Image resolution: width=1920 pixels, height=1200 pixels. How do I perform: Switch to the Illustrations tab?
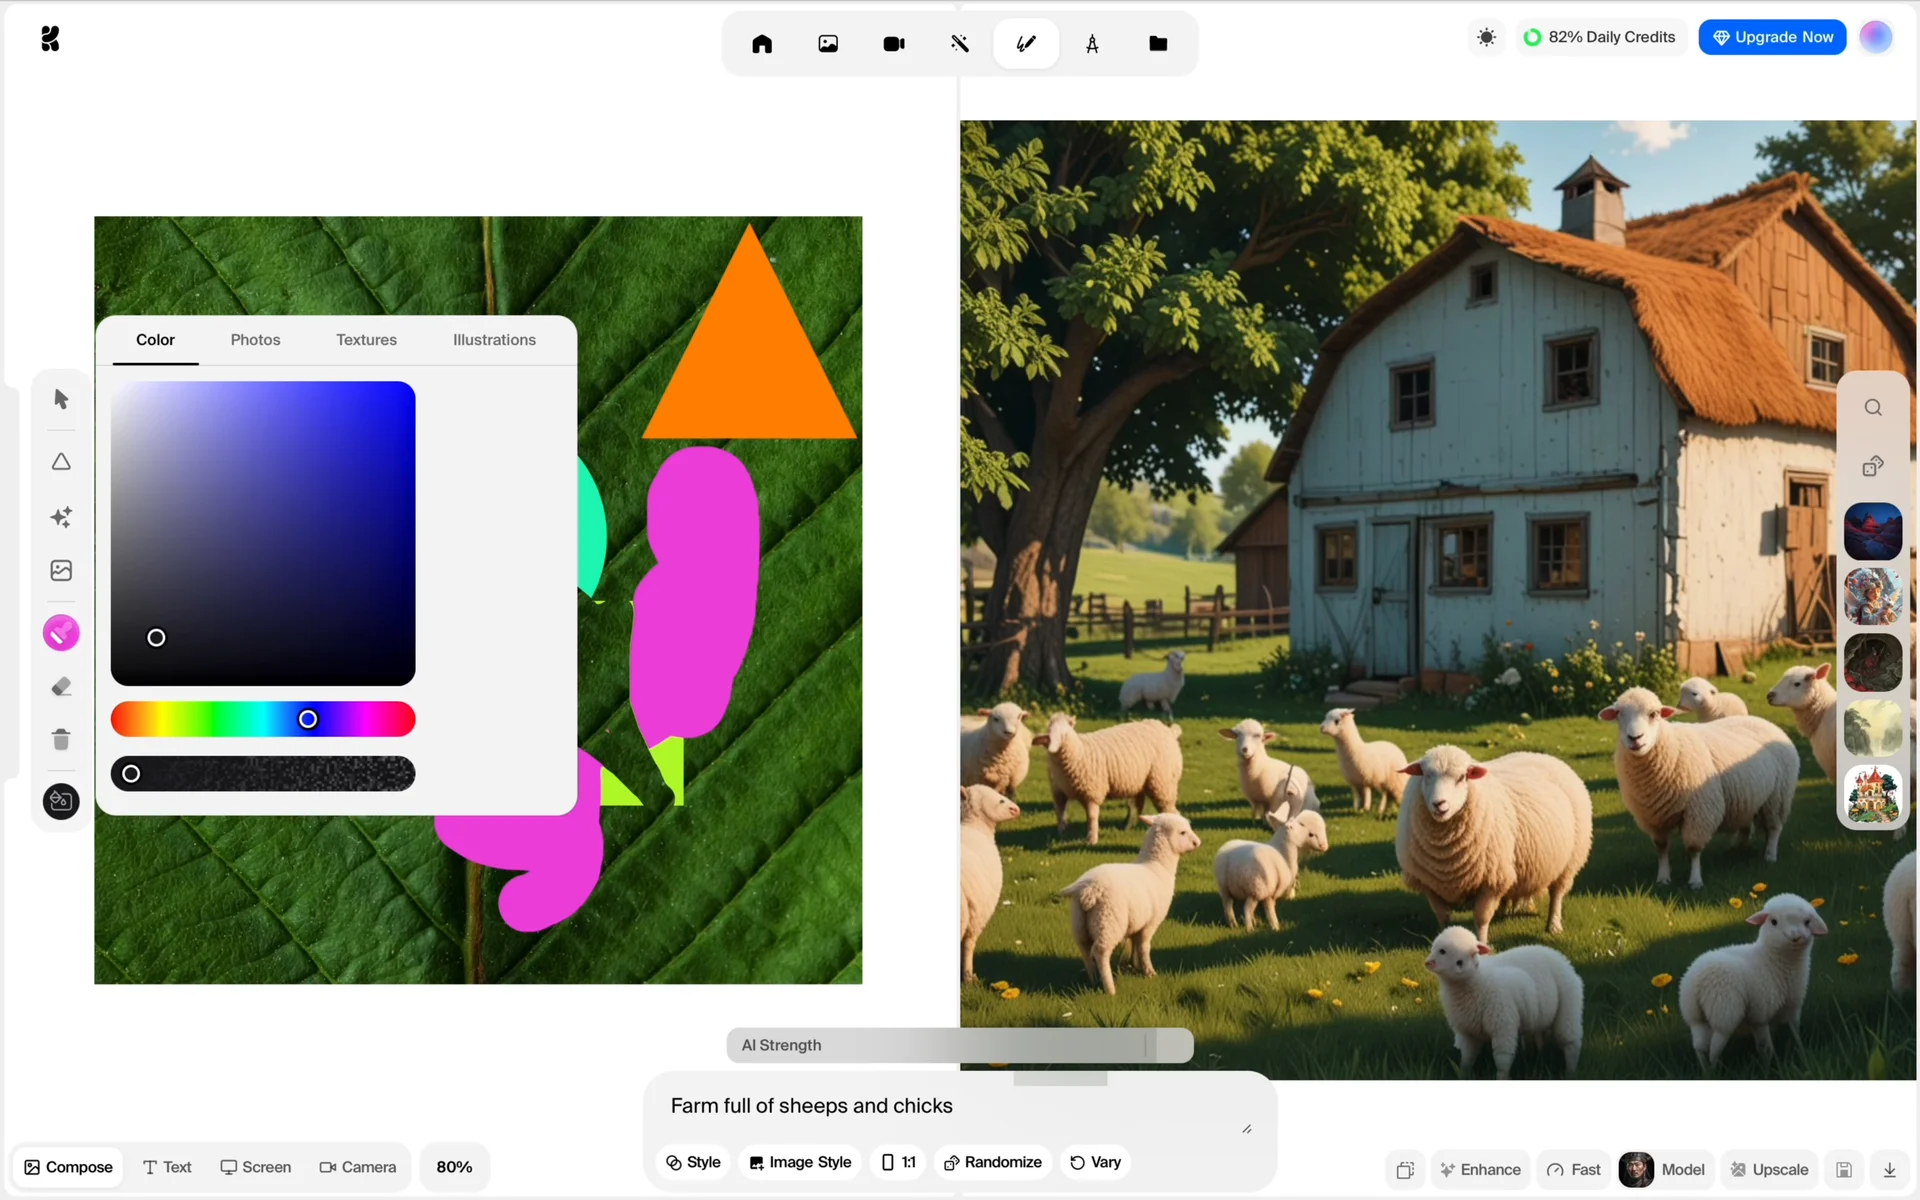click(x=494, y=340)
